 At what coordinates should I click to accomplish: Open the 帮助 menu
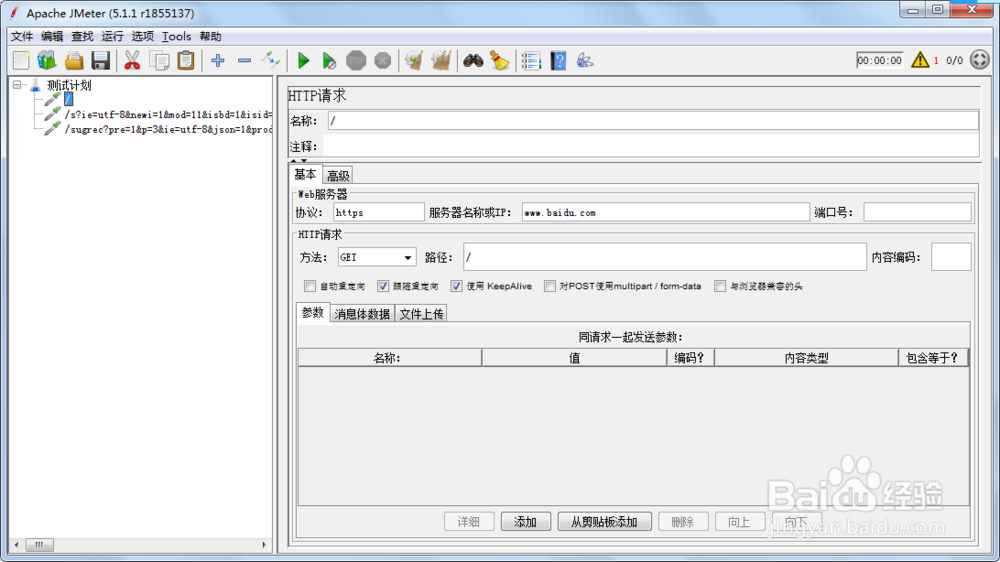pos(210,36)
